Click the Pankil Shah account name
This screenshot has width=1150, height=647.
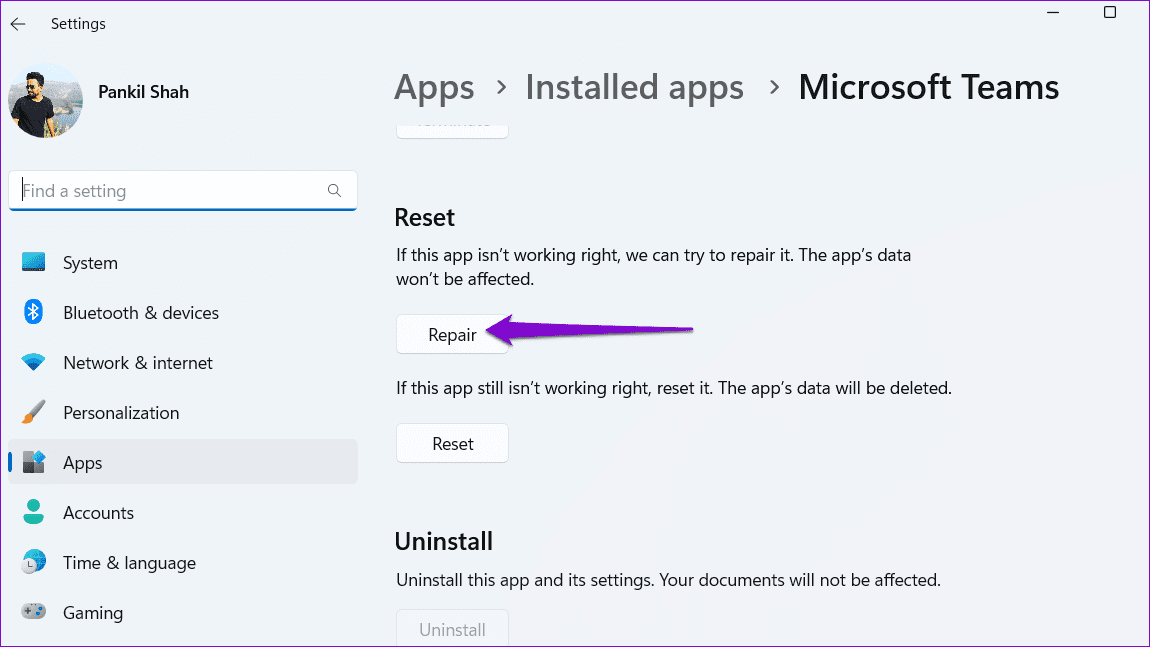click(143, 92)
